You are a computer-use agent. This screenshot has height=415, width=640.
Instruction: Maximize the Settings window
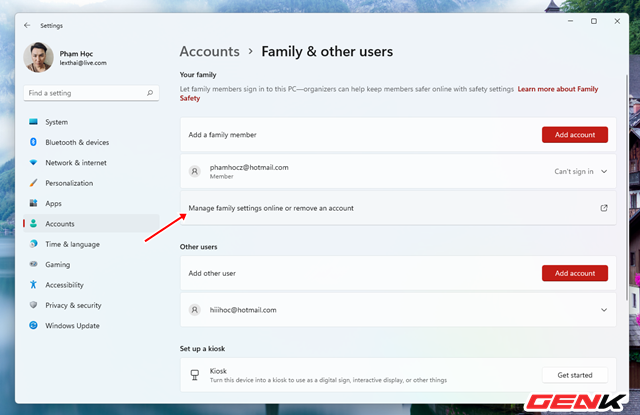pos(594,21)
